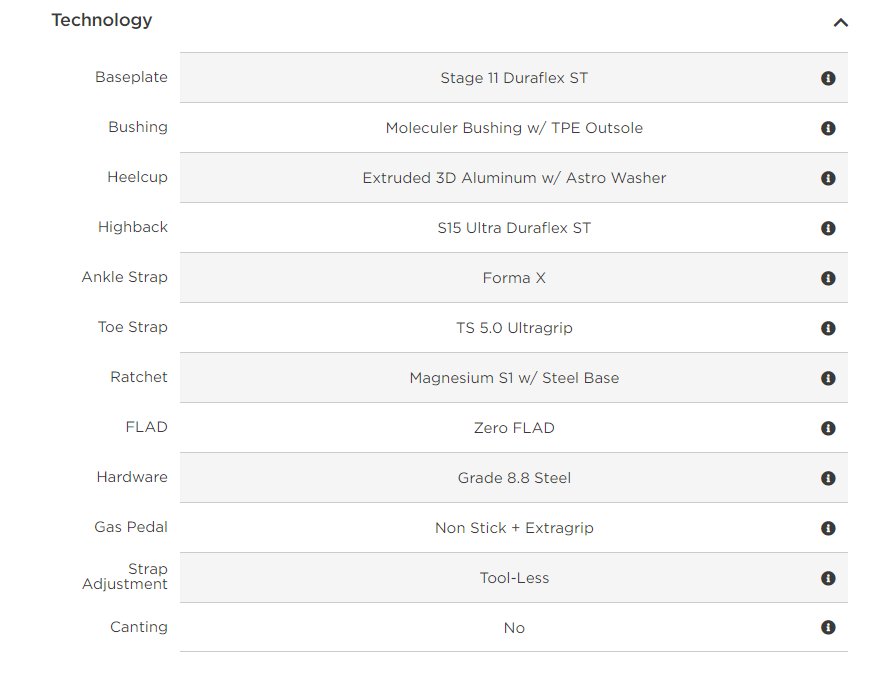This screenshot has width=894, height=673.
Task: Show Canting row info tooltip icon
Action: click(x=828, y=627)
